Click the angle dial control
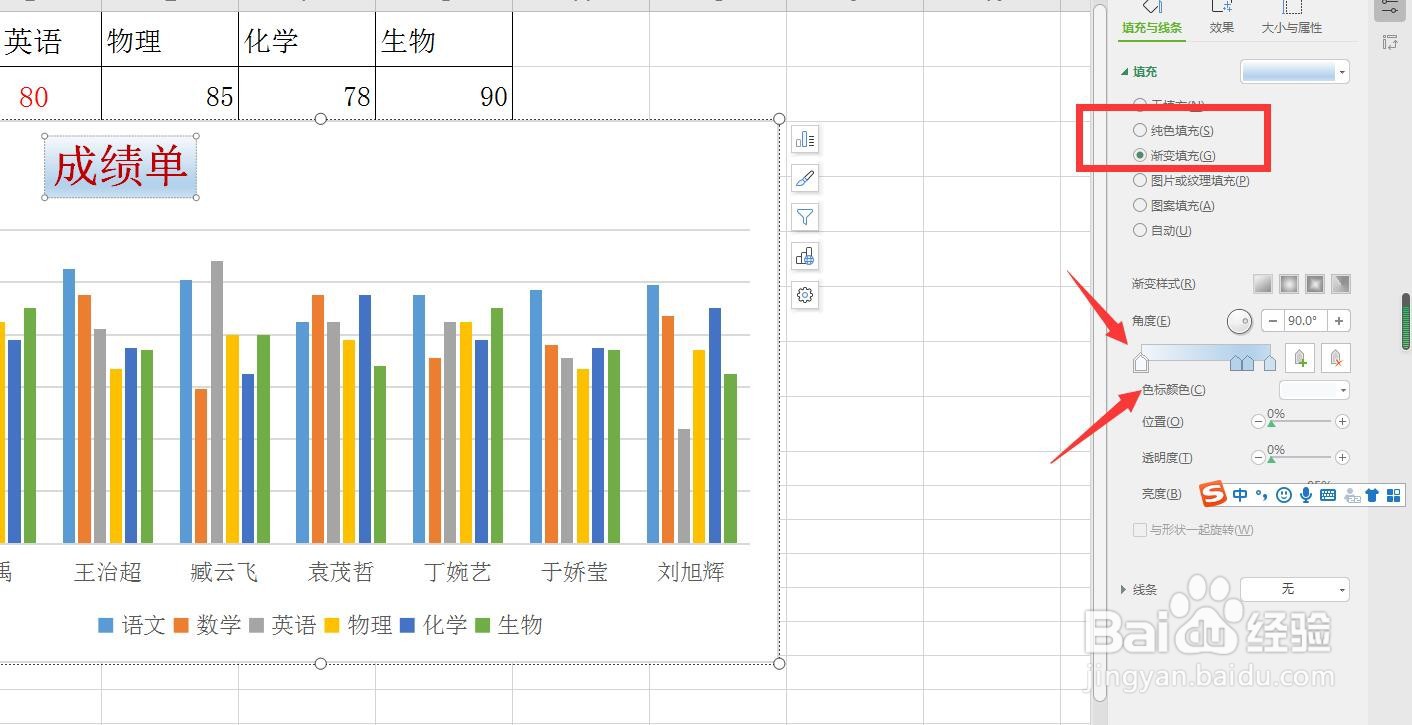 (1239, 321)
